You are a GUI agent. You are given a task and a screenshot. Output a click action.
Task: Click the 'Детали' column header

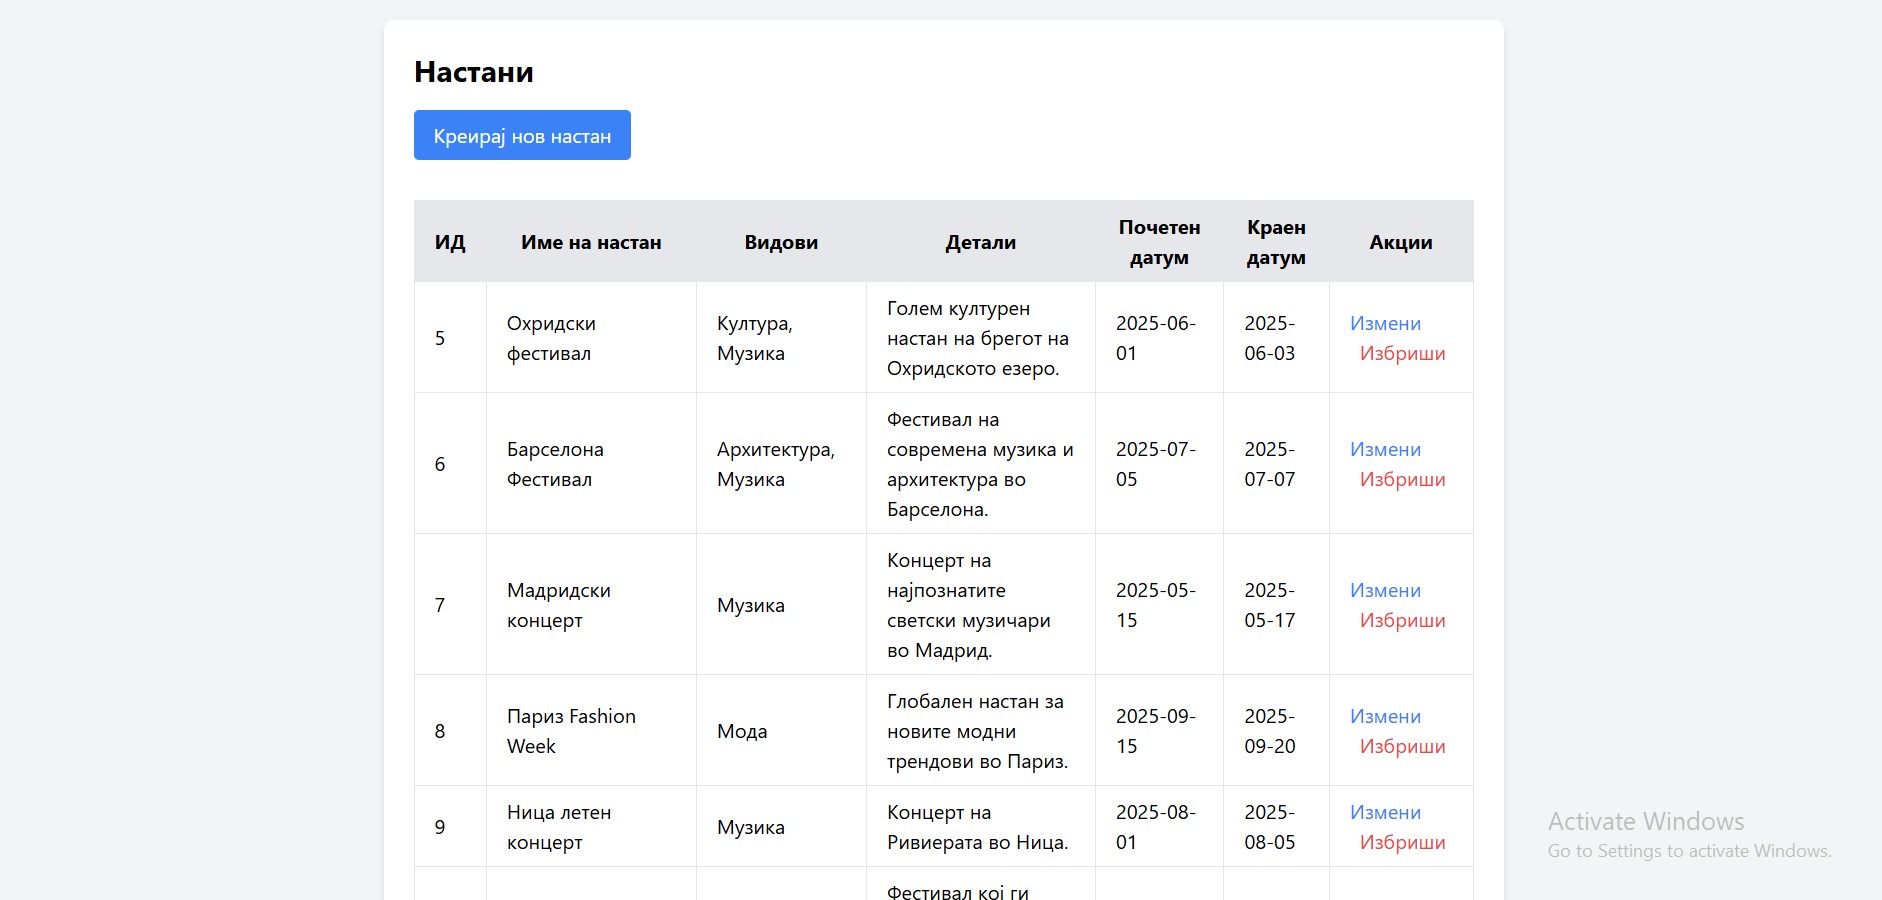pos(980,242)
